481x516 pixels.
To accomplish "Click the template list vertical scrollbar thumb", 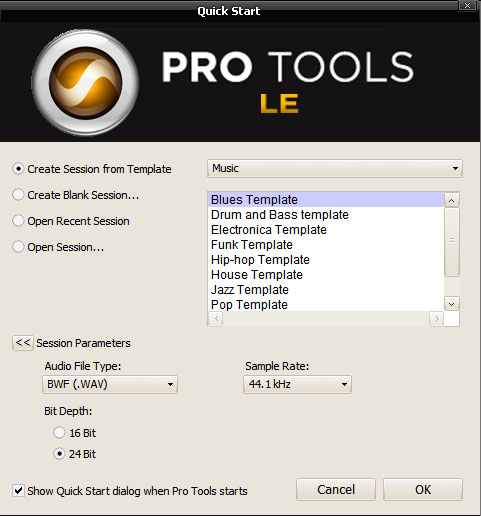I will pos(452,242).
